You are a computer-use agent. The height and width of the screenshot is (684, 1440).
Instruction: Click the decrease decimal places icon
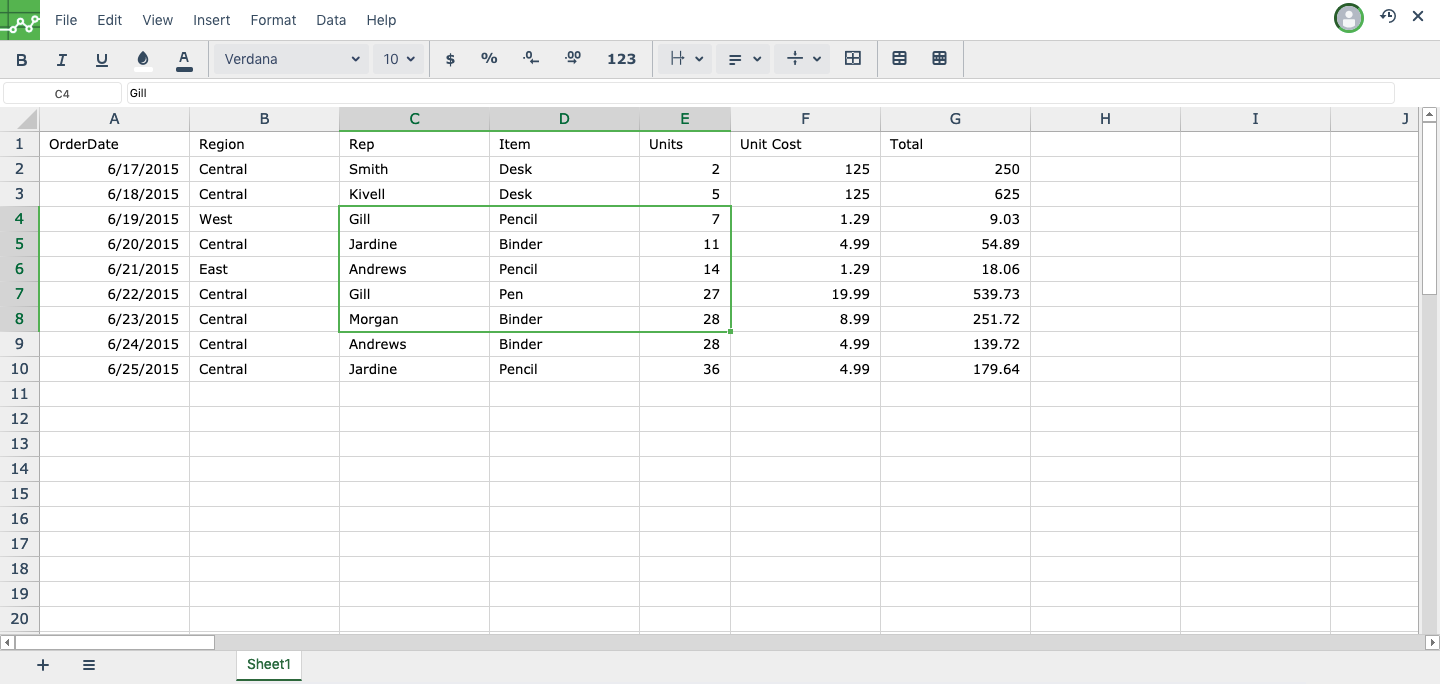[531, 60]
